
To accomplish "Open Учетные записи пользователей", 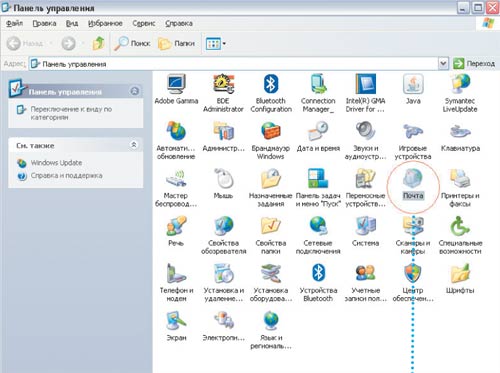I will pyautogui.click(x=365, y=283).
